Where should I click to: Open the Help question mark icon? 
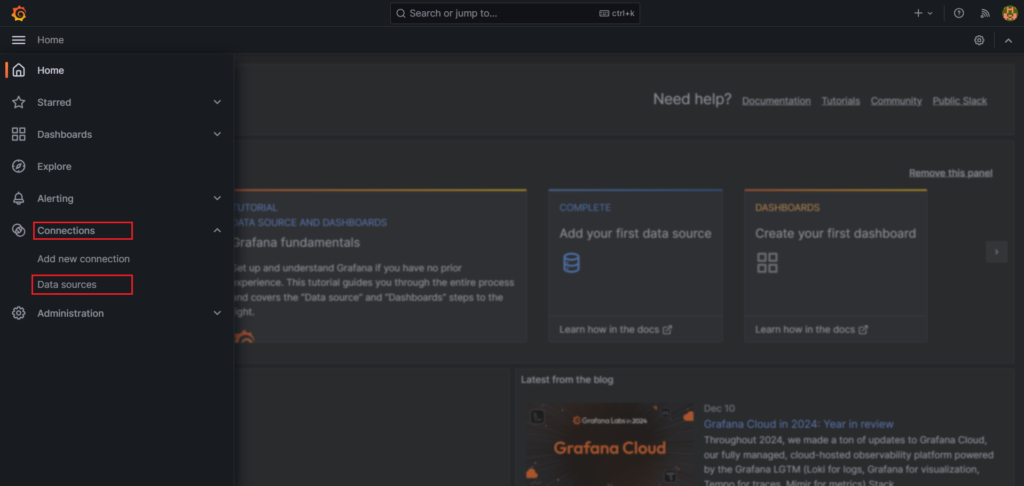959,13
